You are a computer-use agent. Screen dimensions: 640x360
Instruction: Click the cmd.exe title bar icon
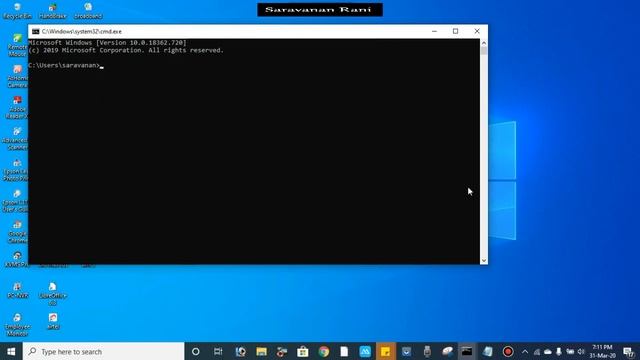tap(36, 31)
